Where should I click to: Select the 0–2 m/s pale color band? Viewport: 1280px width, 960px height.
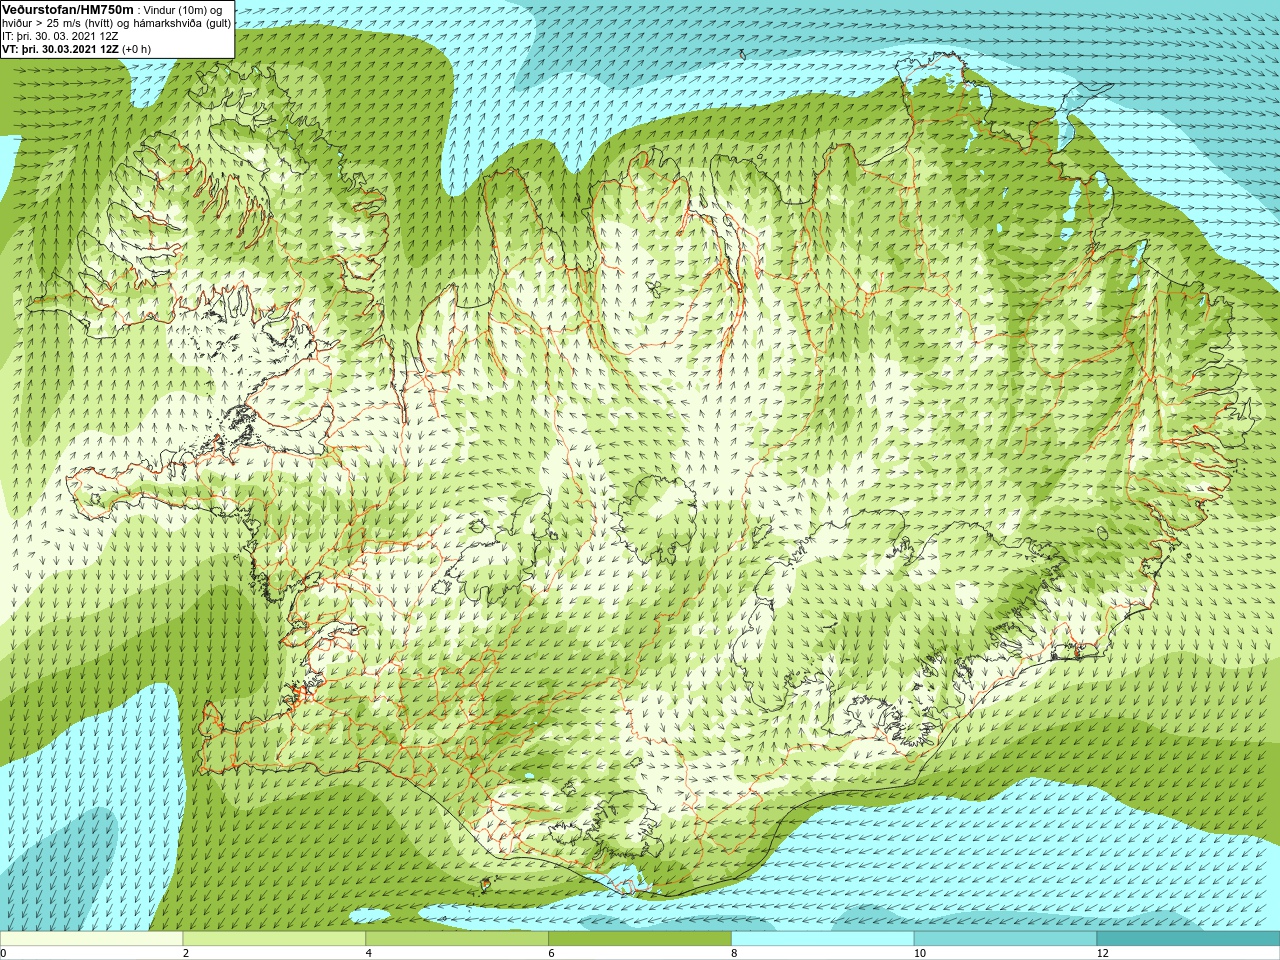91,939
